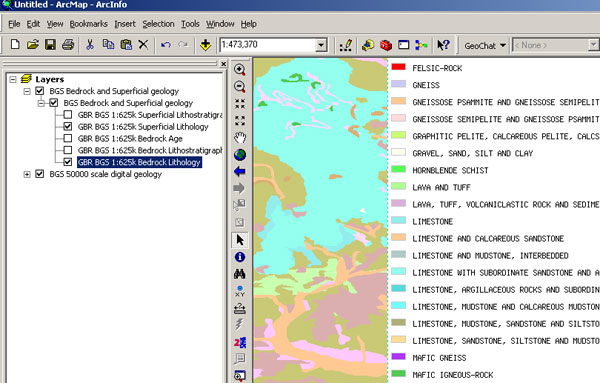This screenshot has width=600, height=383.
Task: Go back to previous extent
Action: coord(240,171)
